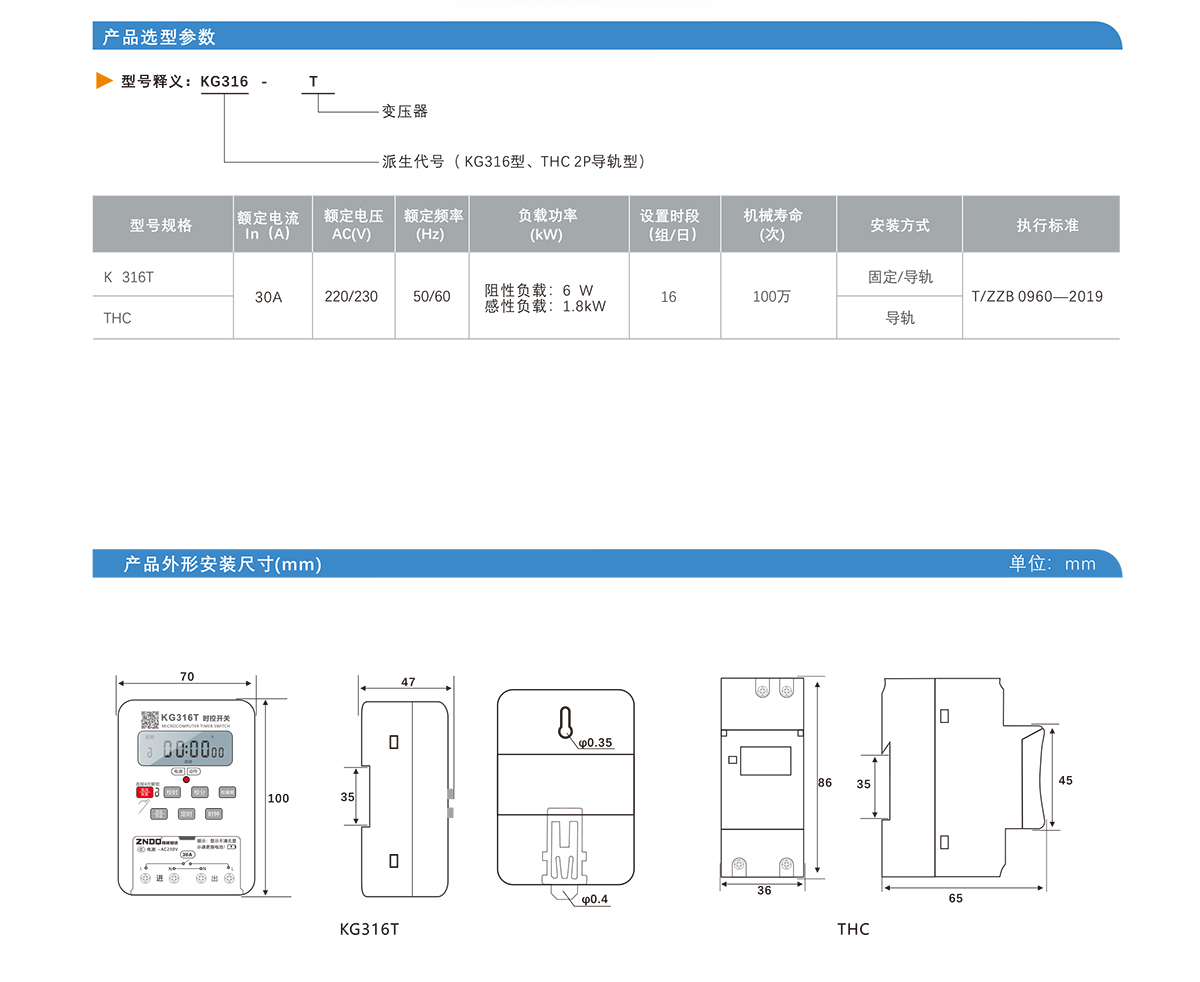Viewport: 1200px width, 982px height.
Task: Select the THC row in the table
Action: pyautogui.click(x=118, y=318)
